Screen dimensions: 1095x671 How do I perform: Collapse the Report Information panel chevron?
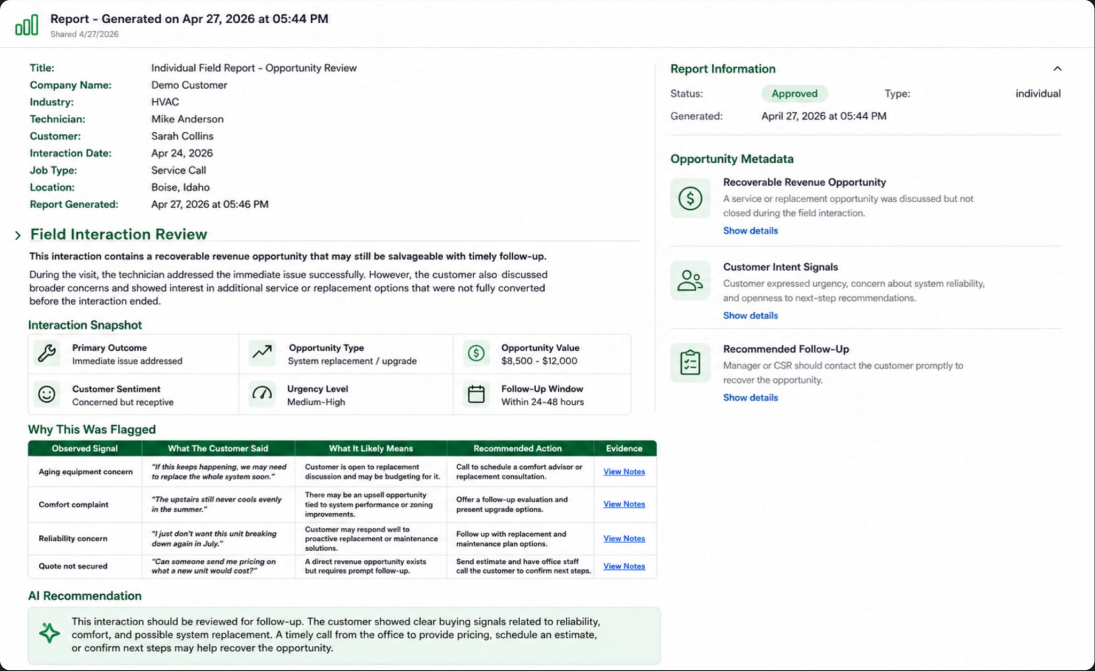(1057, 68)
